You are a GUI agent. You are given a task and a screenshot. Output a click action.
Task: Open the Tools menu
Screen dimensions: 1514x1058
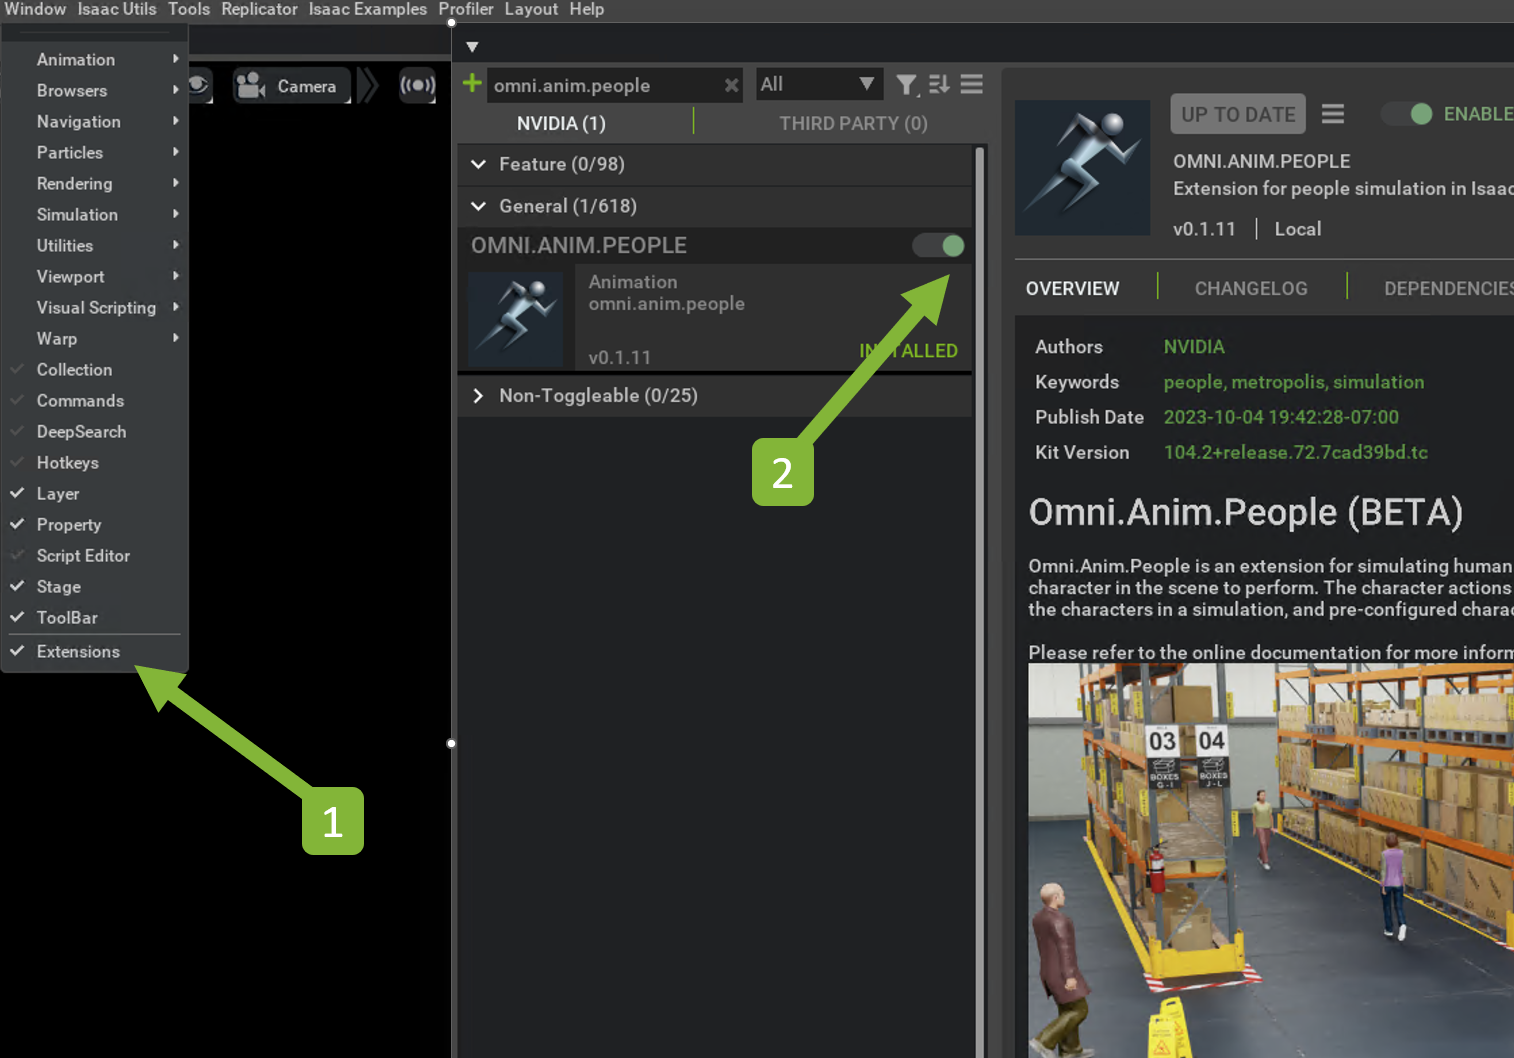[x=189, y=9]
